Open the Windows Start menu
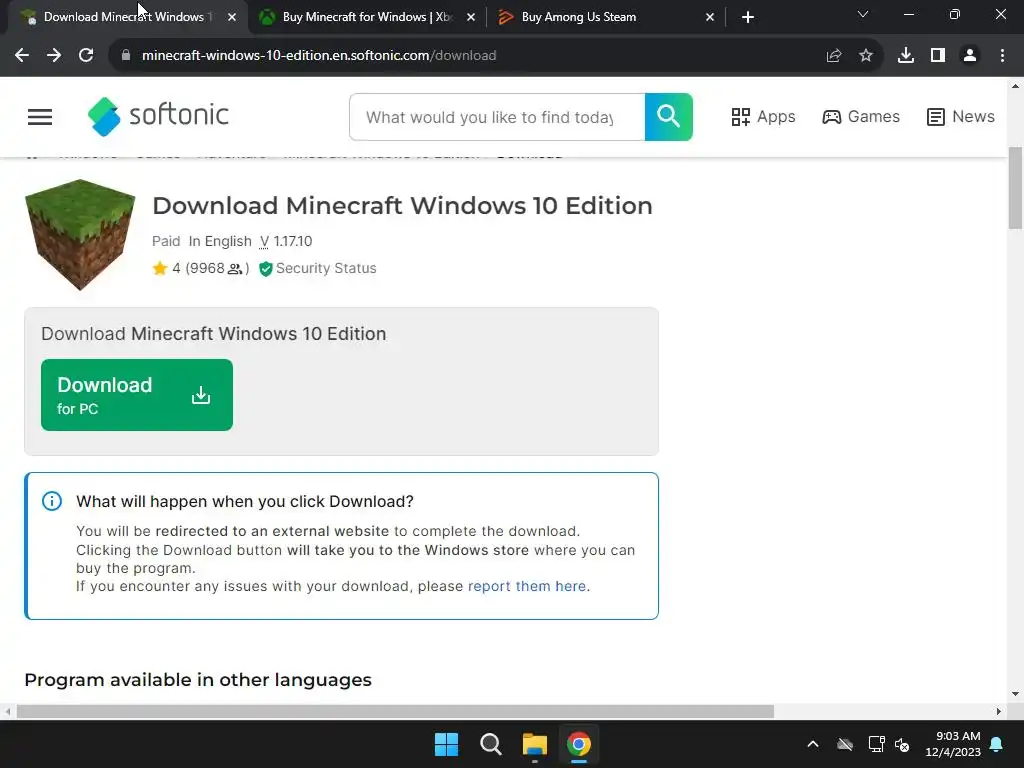The width and height of the screenshot is (1024, 768). [x=447, y=744]
